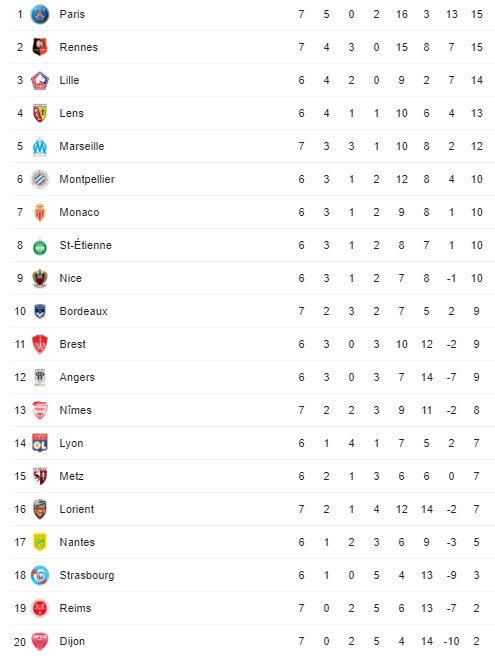Open the Marseille crest icon
495x666 pixels.
40,147
